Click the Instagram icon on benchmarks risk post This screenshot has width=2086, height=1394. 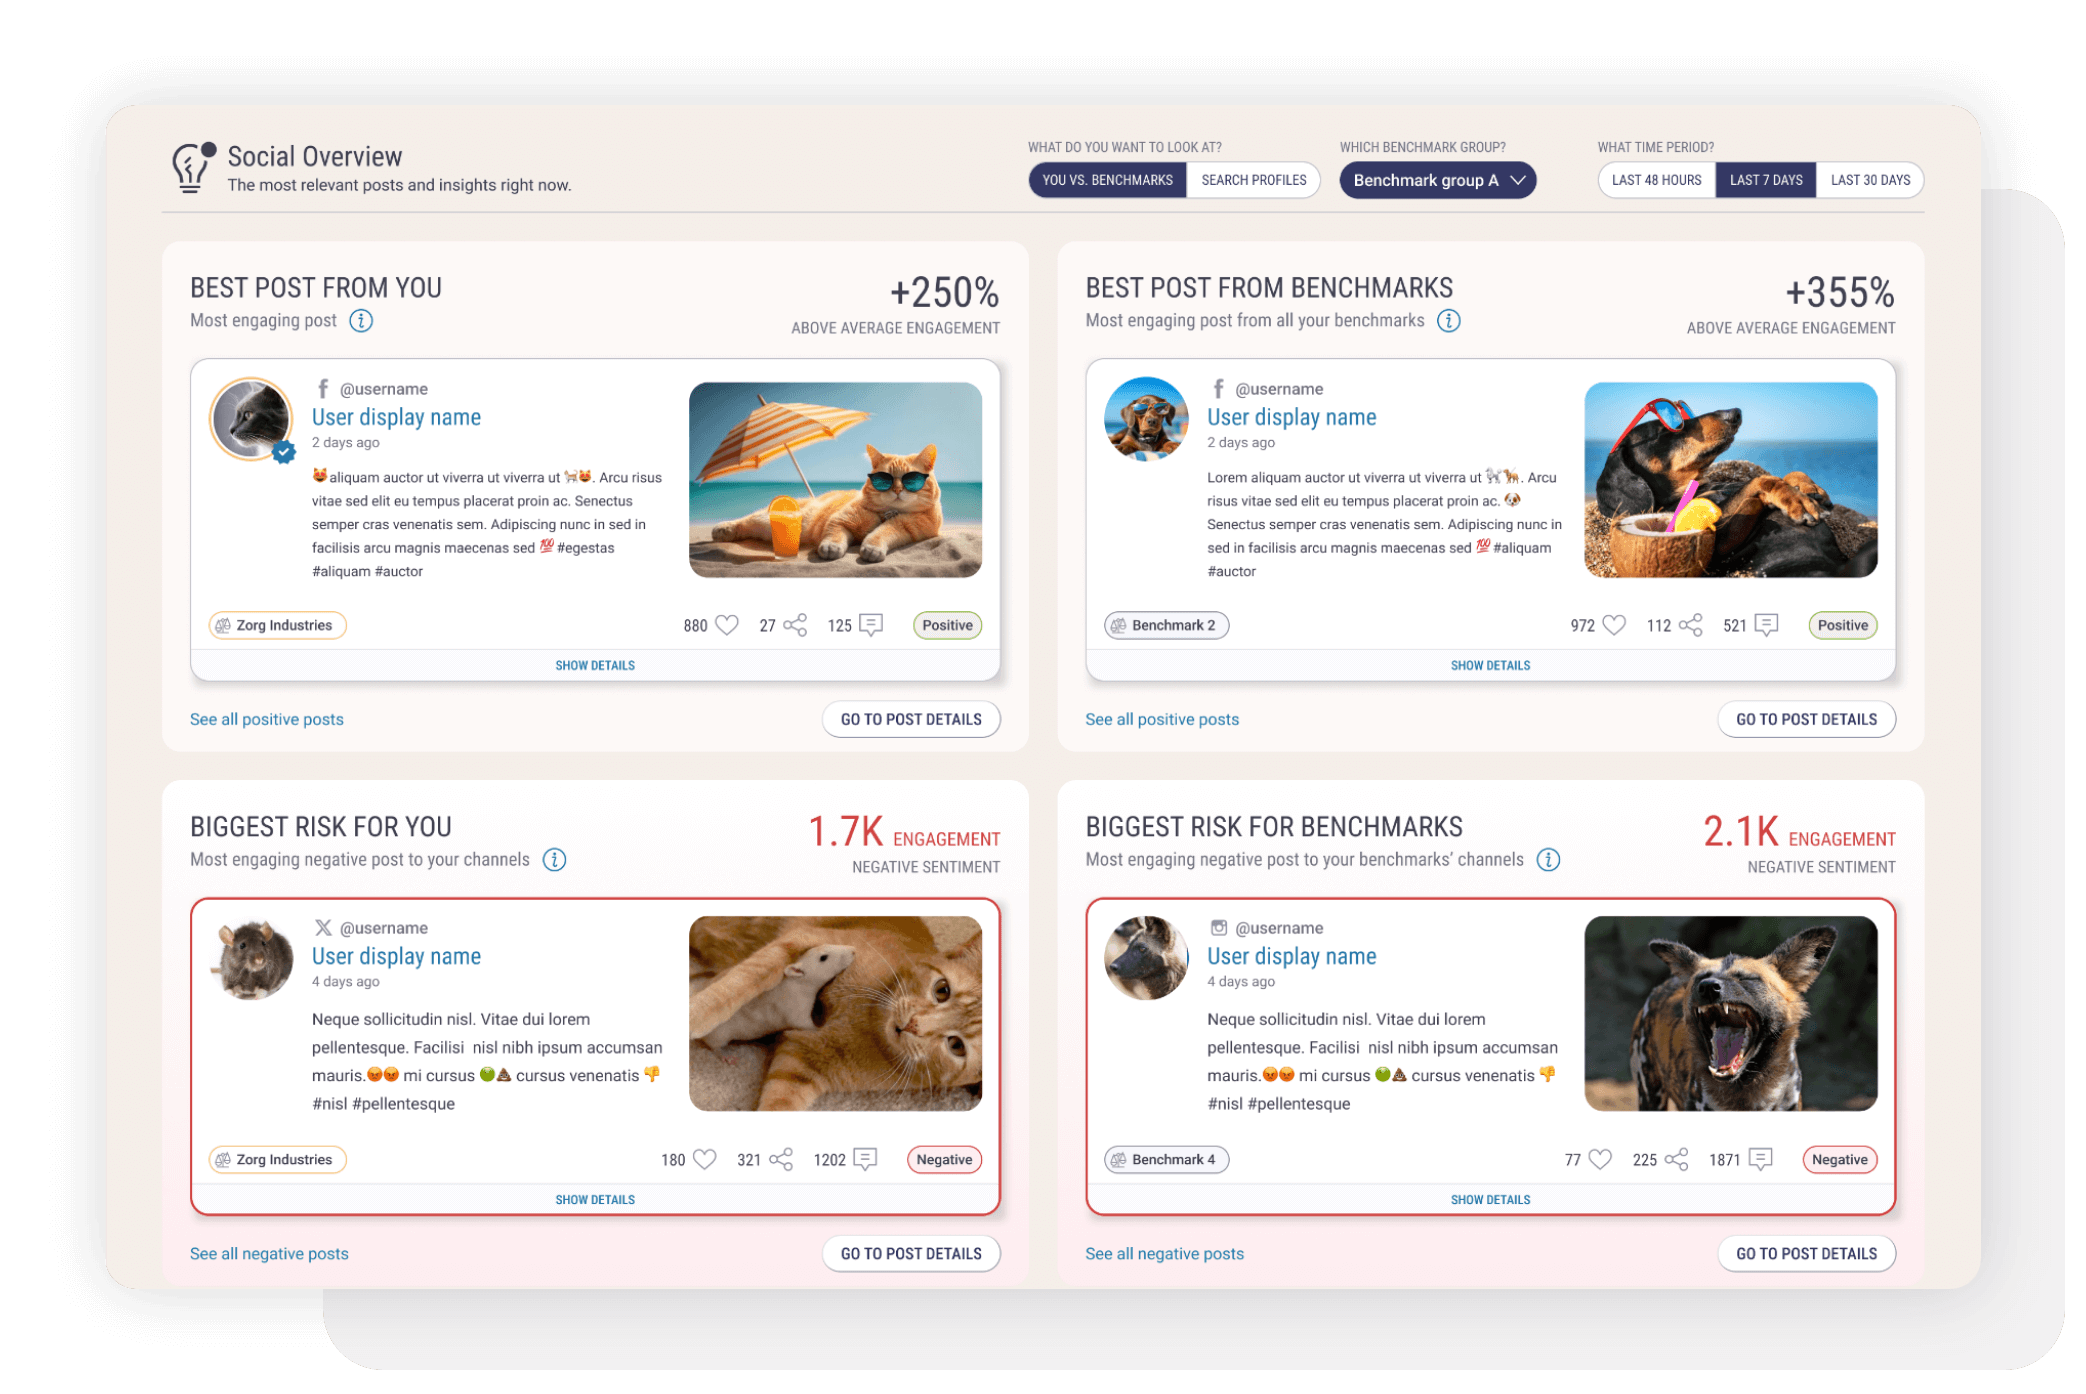[x=1218, y=927]
